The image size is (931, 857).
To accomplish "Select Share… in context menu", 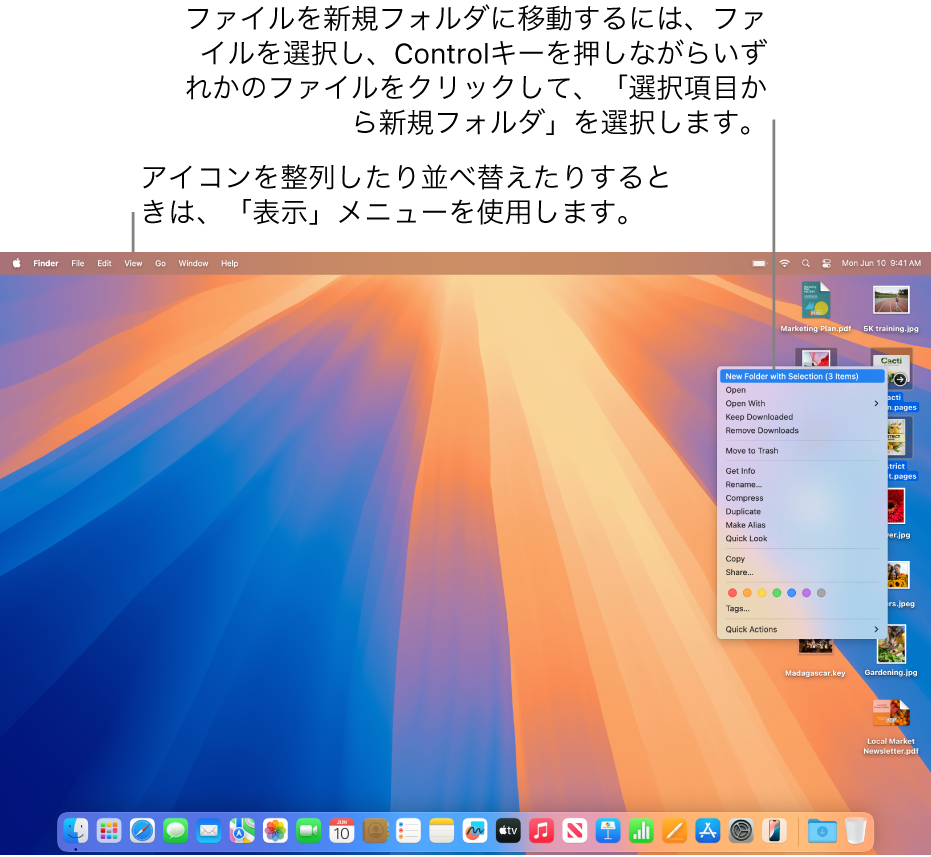I will coord(802,573).
